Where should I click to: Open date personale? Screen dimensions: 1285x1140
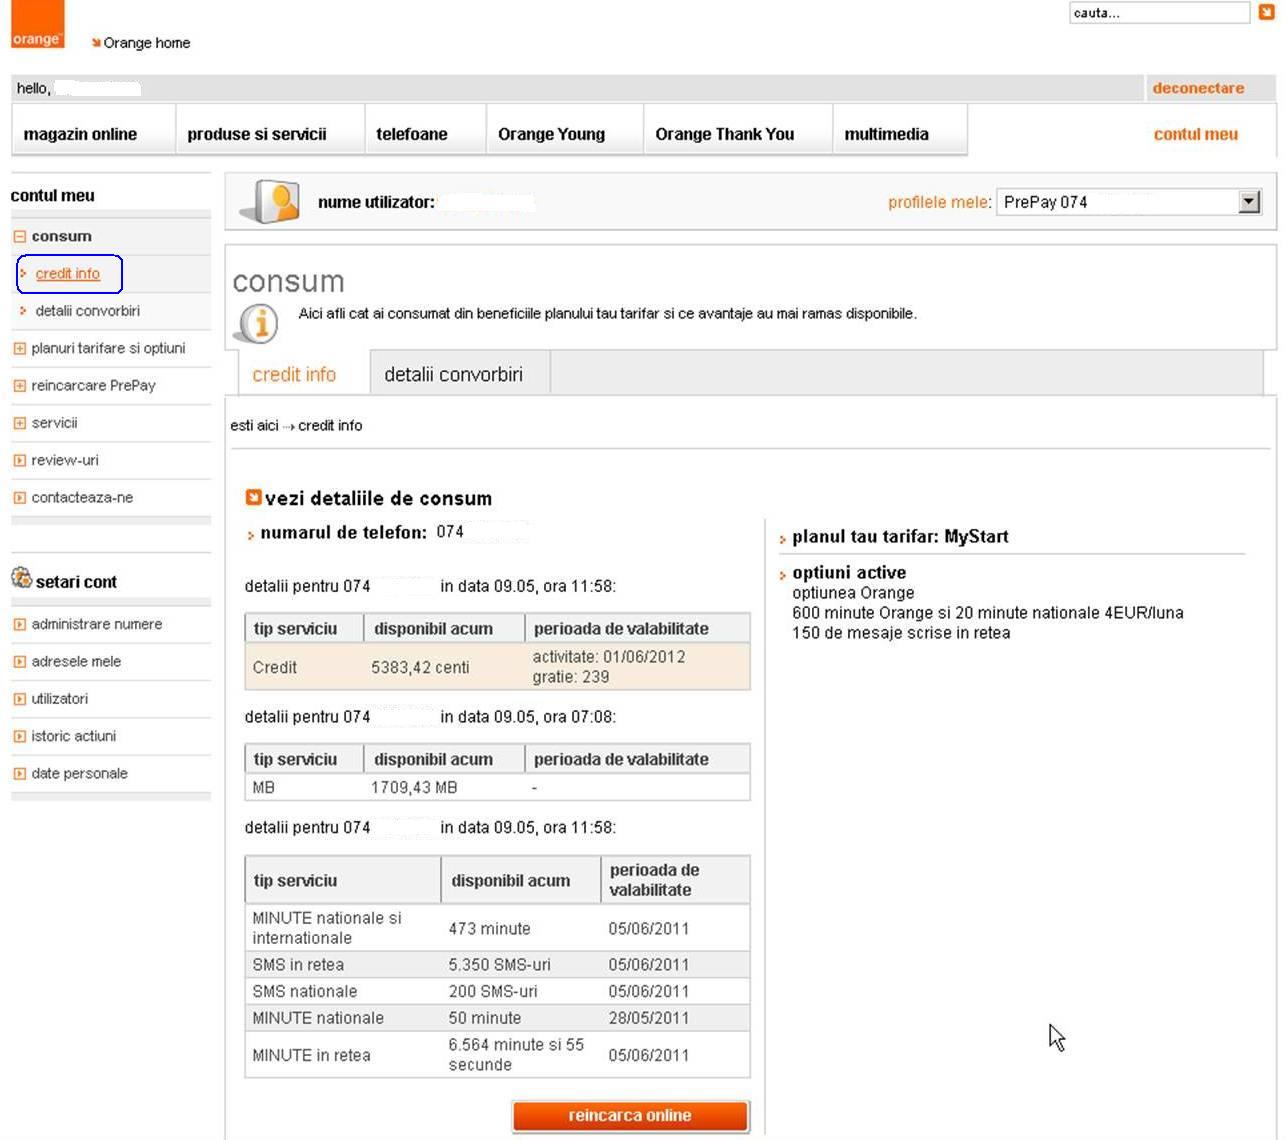(x=79, y=773)
